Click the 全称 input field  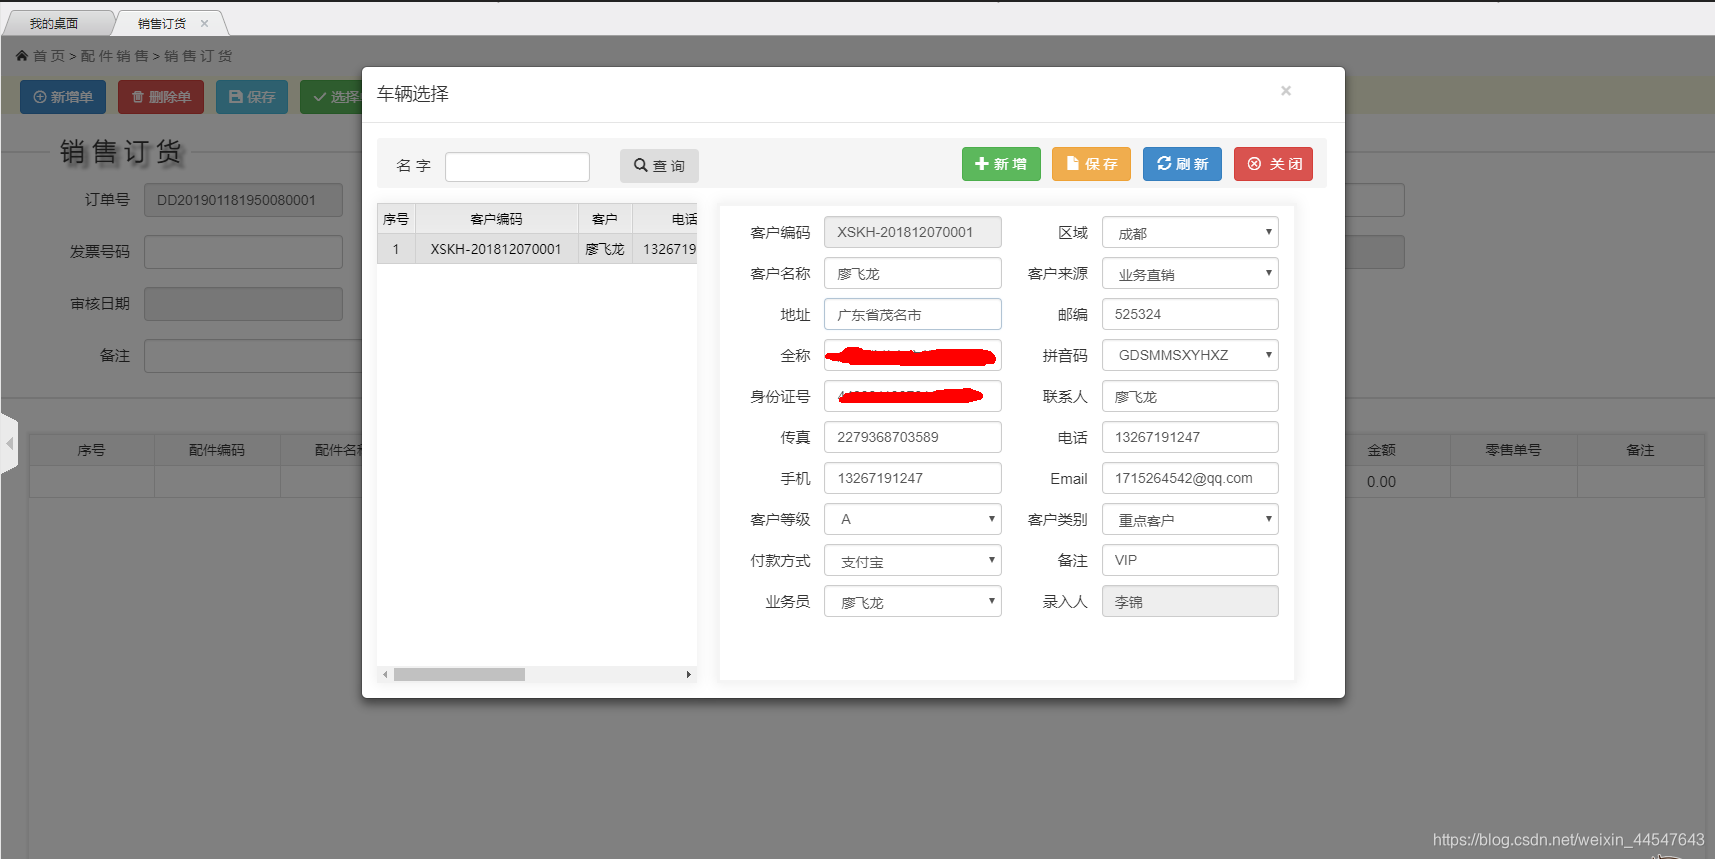pyautogui.click(x=912, y=355)
